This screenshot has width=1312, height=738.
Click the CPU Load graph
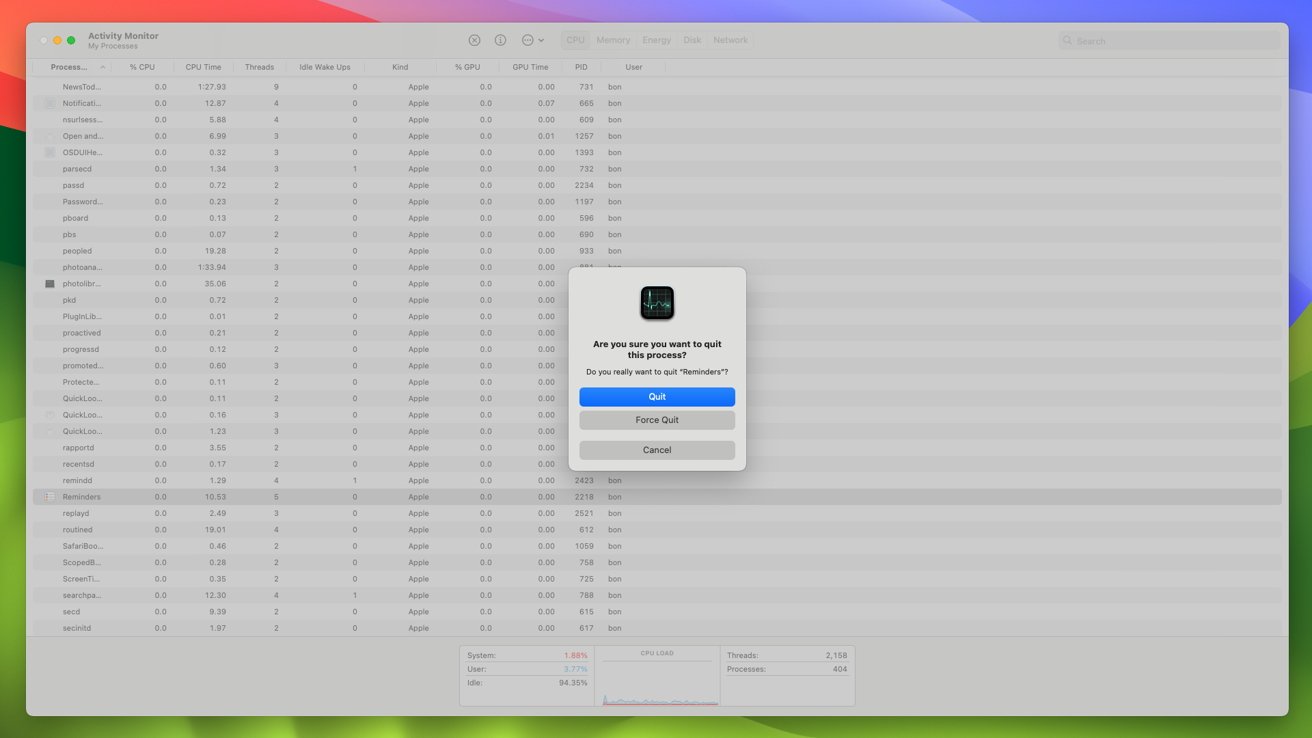(x=657, y=680)
